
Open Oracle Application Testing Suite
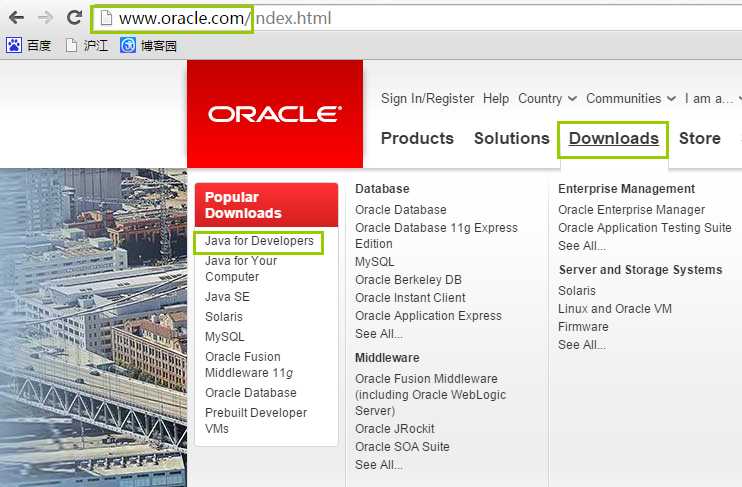point(645,228)
